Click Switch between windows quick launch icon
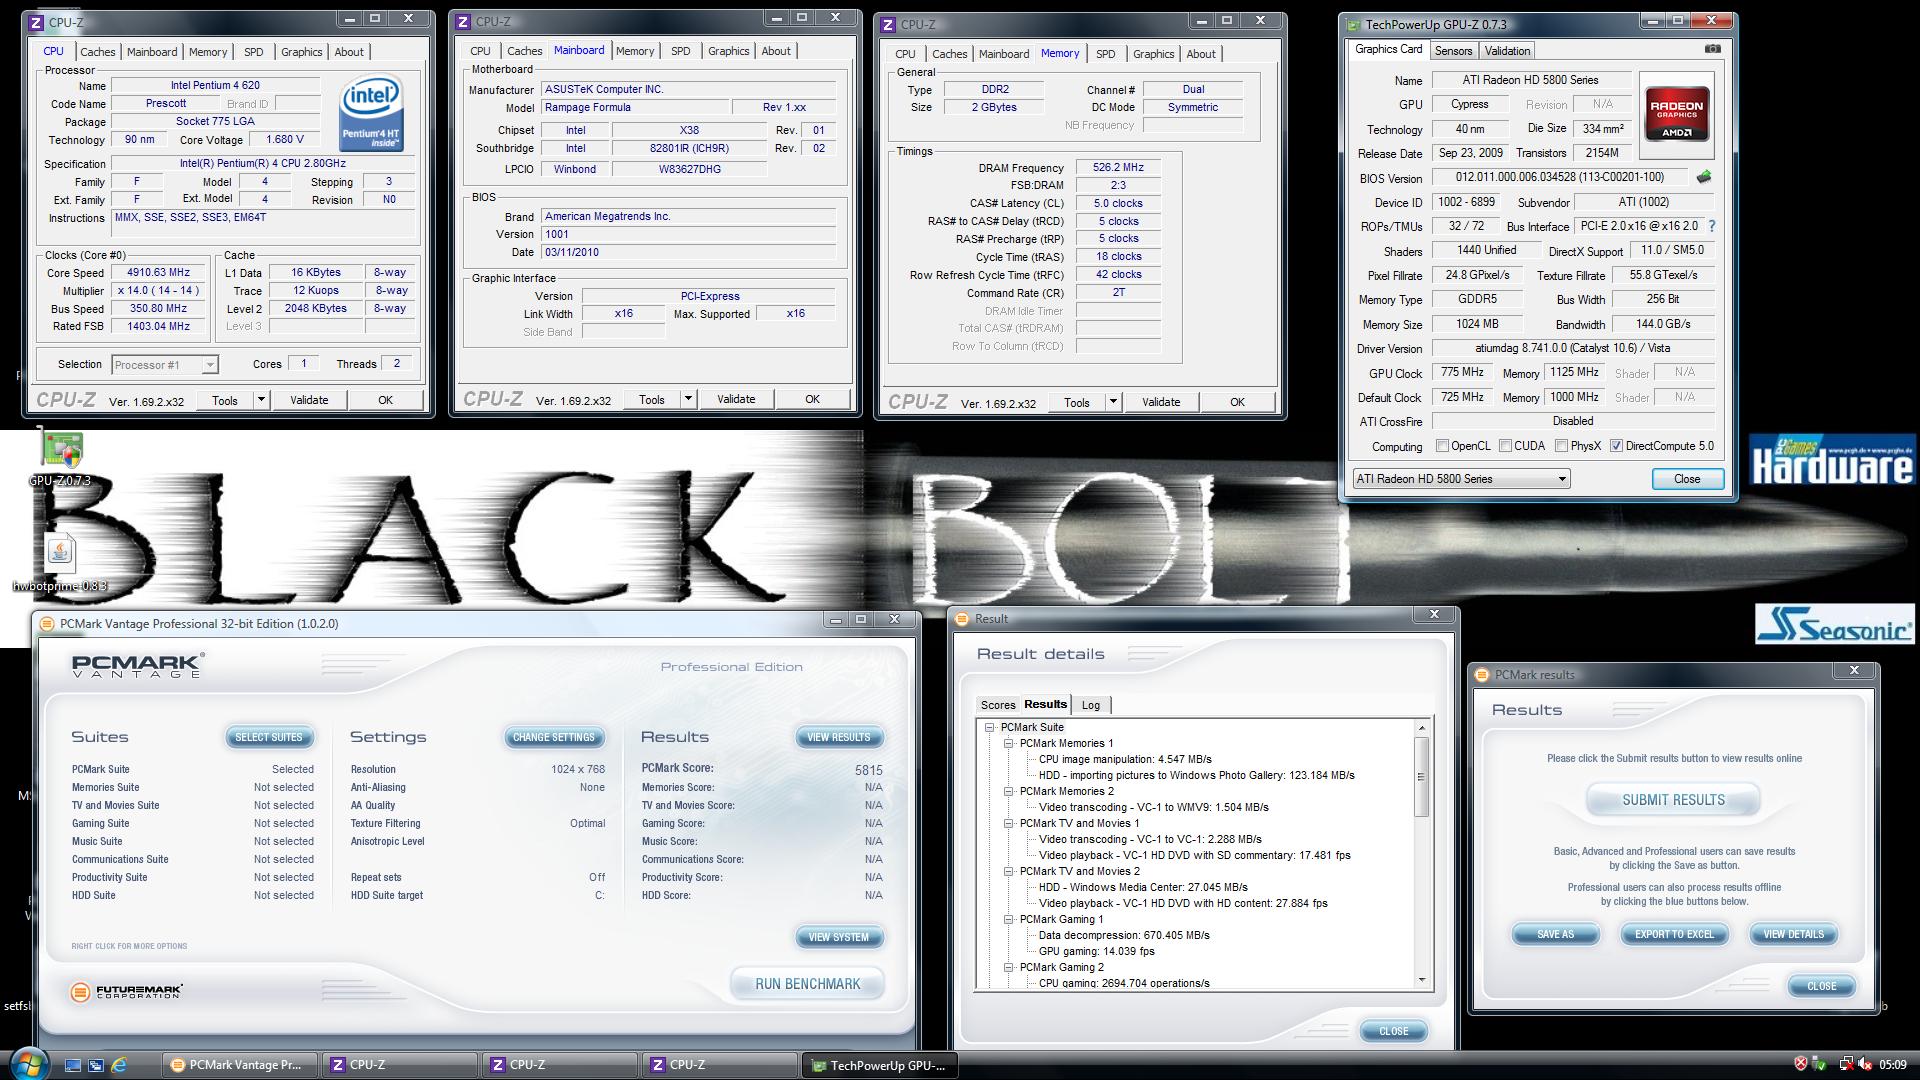Viewport: 1920px width, 1080px height. (x=96, y=1065)
